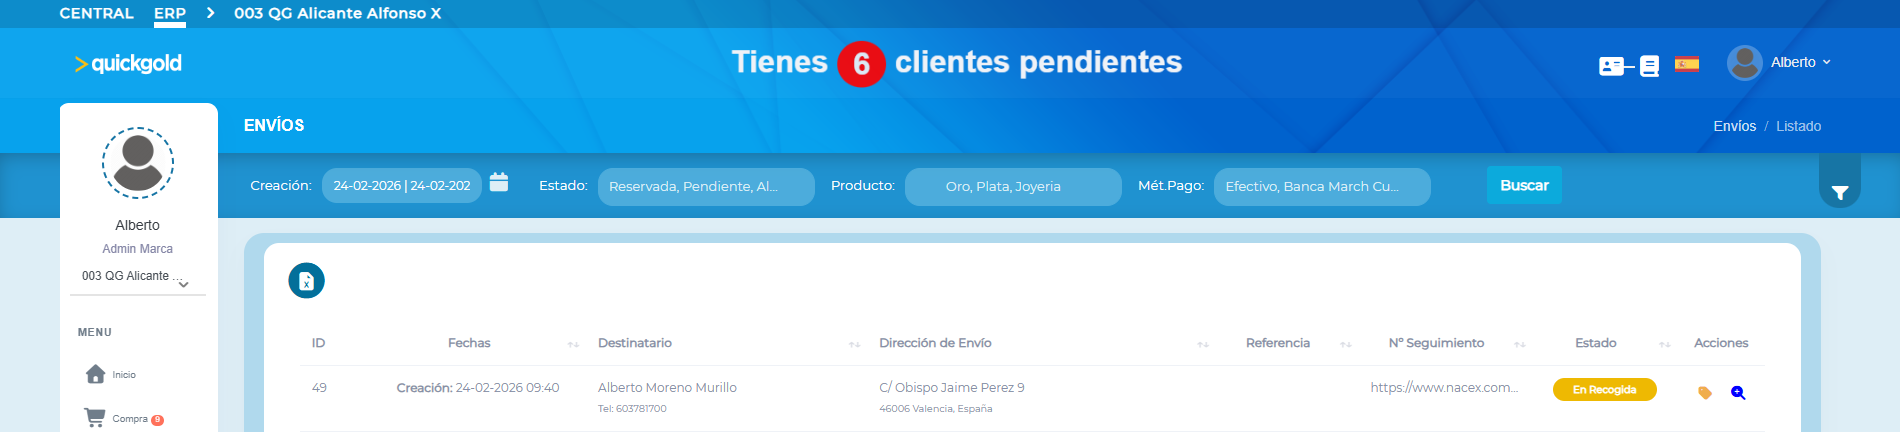
Task: Open the Estado filter dropdown
Action: [x=705, y=186]
